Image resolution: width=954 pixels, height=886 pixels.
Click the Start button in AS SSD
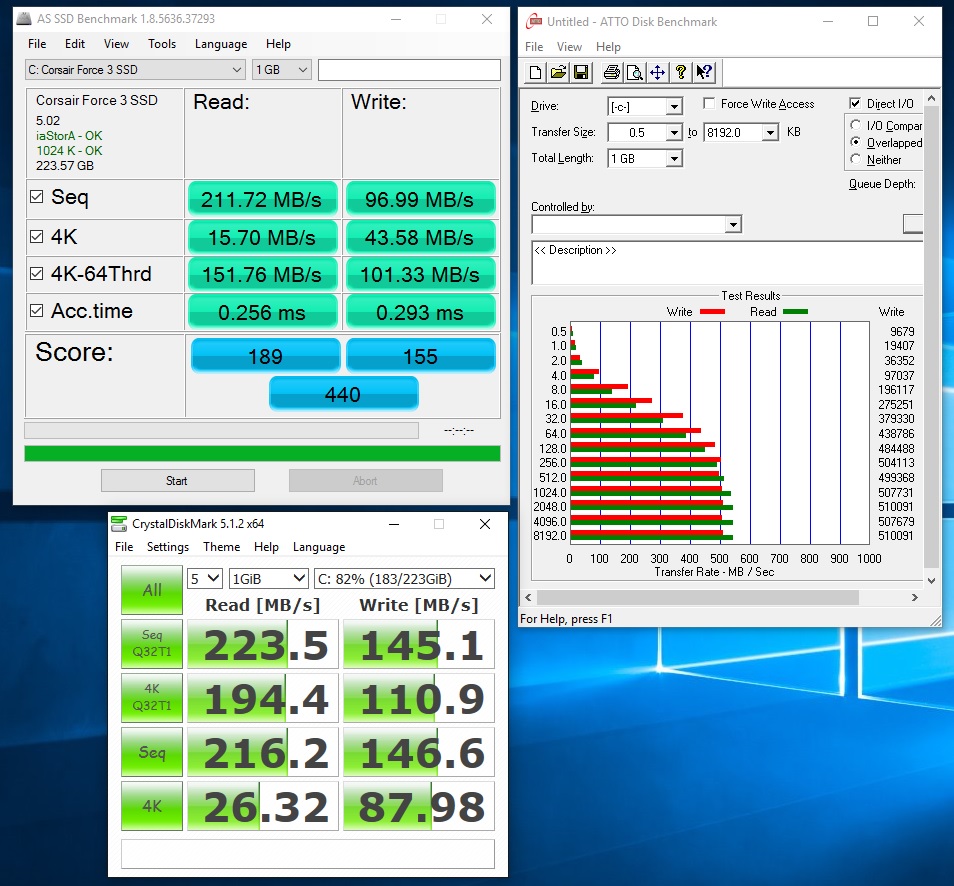(x=178, y=481)
